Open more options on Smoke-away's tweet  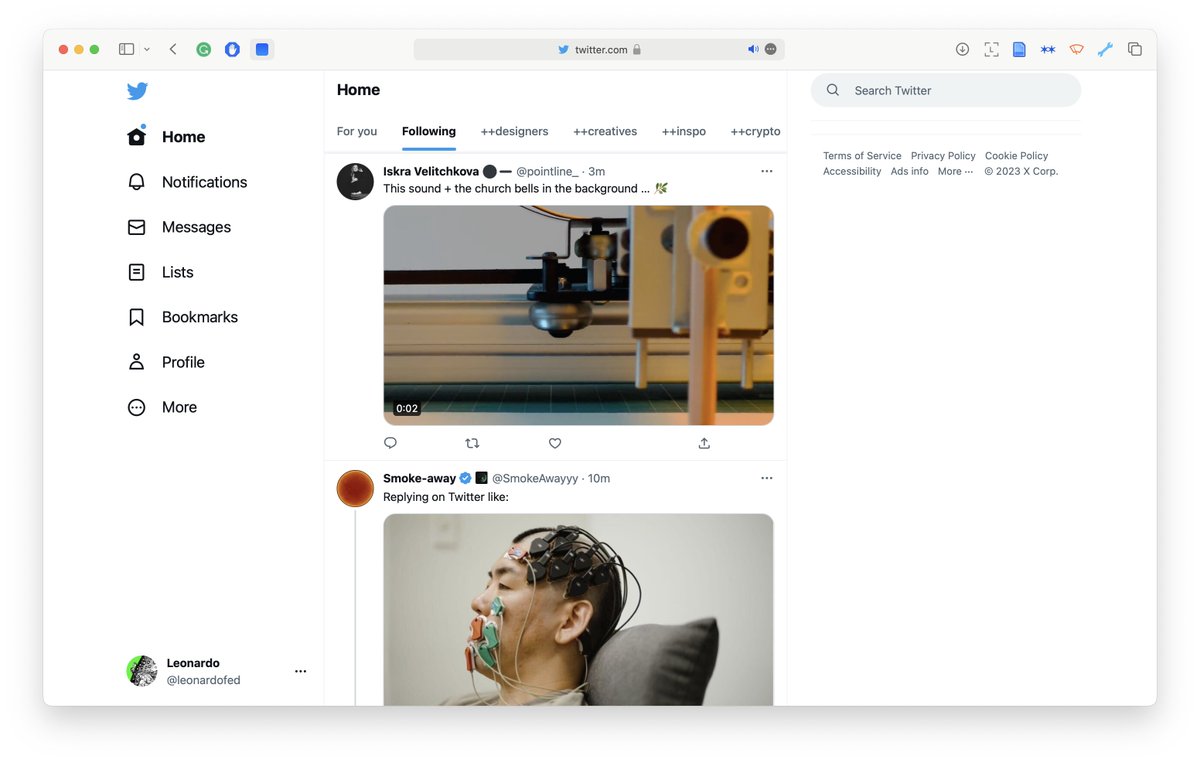click(x=767, y=478)
